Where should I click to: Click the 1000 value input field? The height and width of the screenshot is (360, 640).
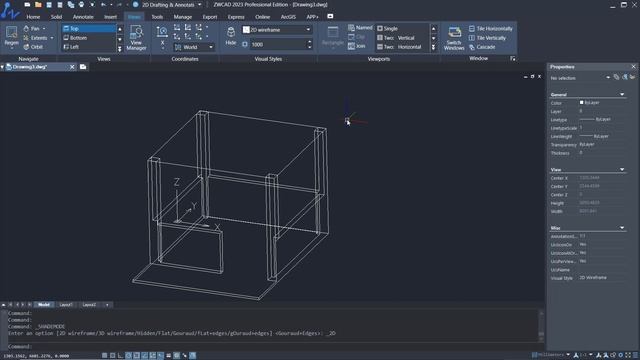pos(278,44)
